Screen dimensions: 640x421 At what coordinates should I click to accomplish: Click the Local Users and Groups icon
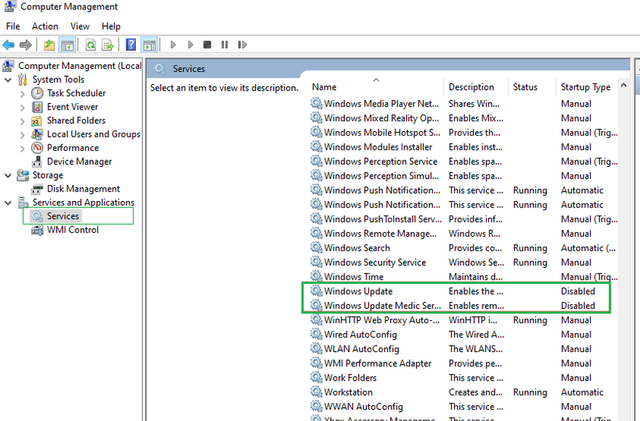pos(37,134)
